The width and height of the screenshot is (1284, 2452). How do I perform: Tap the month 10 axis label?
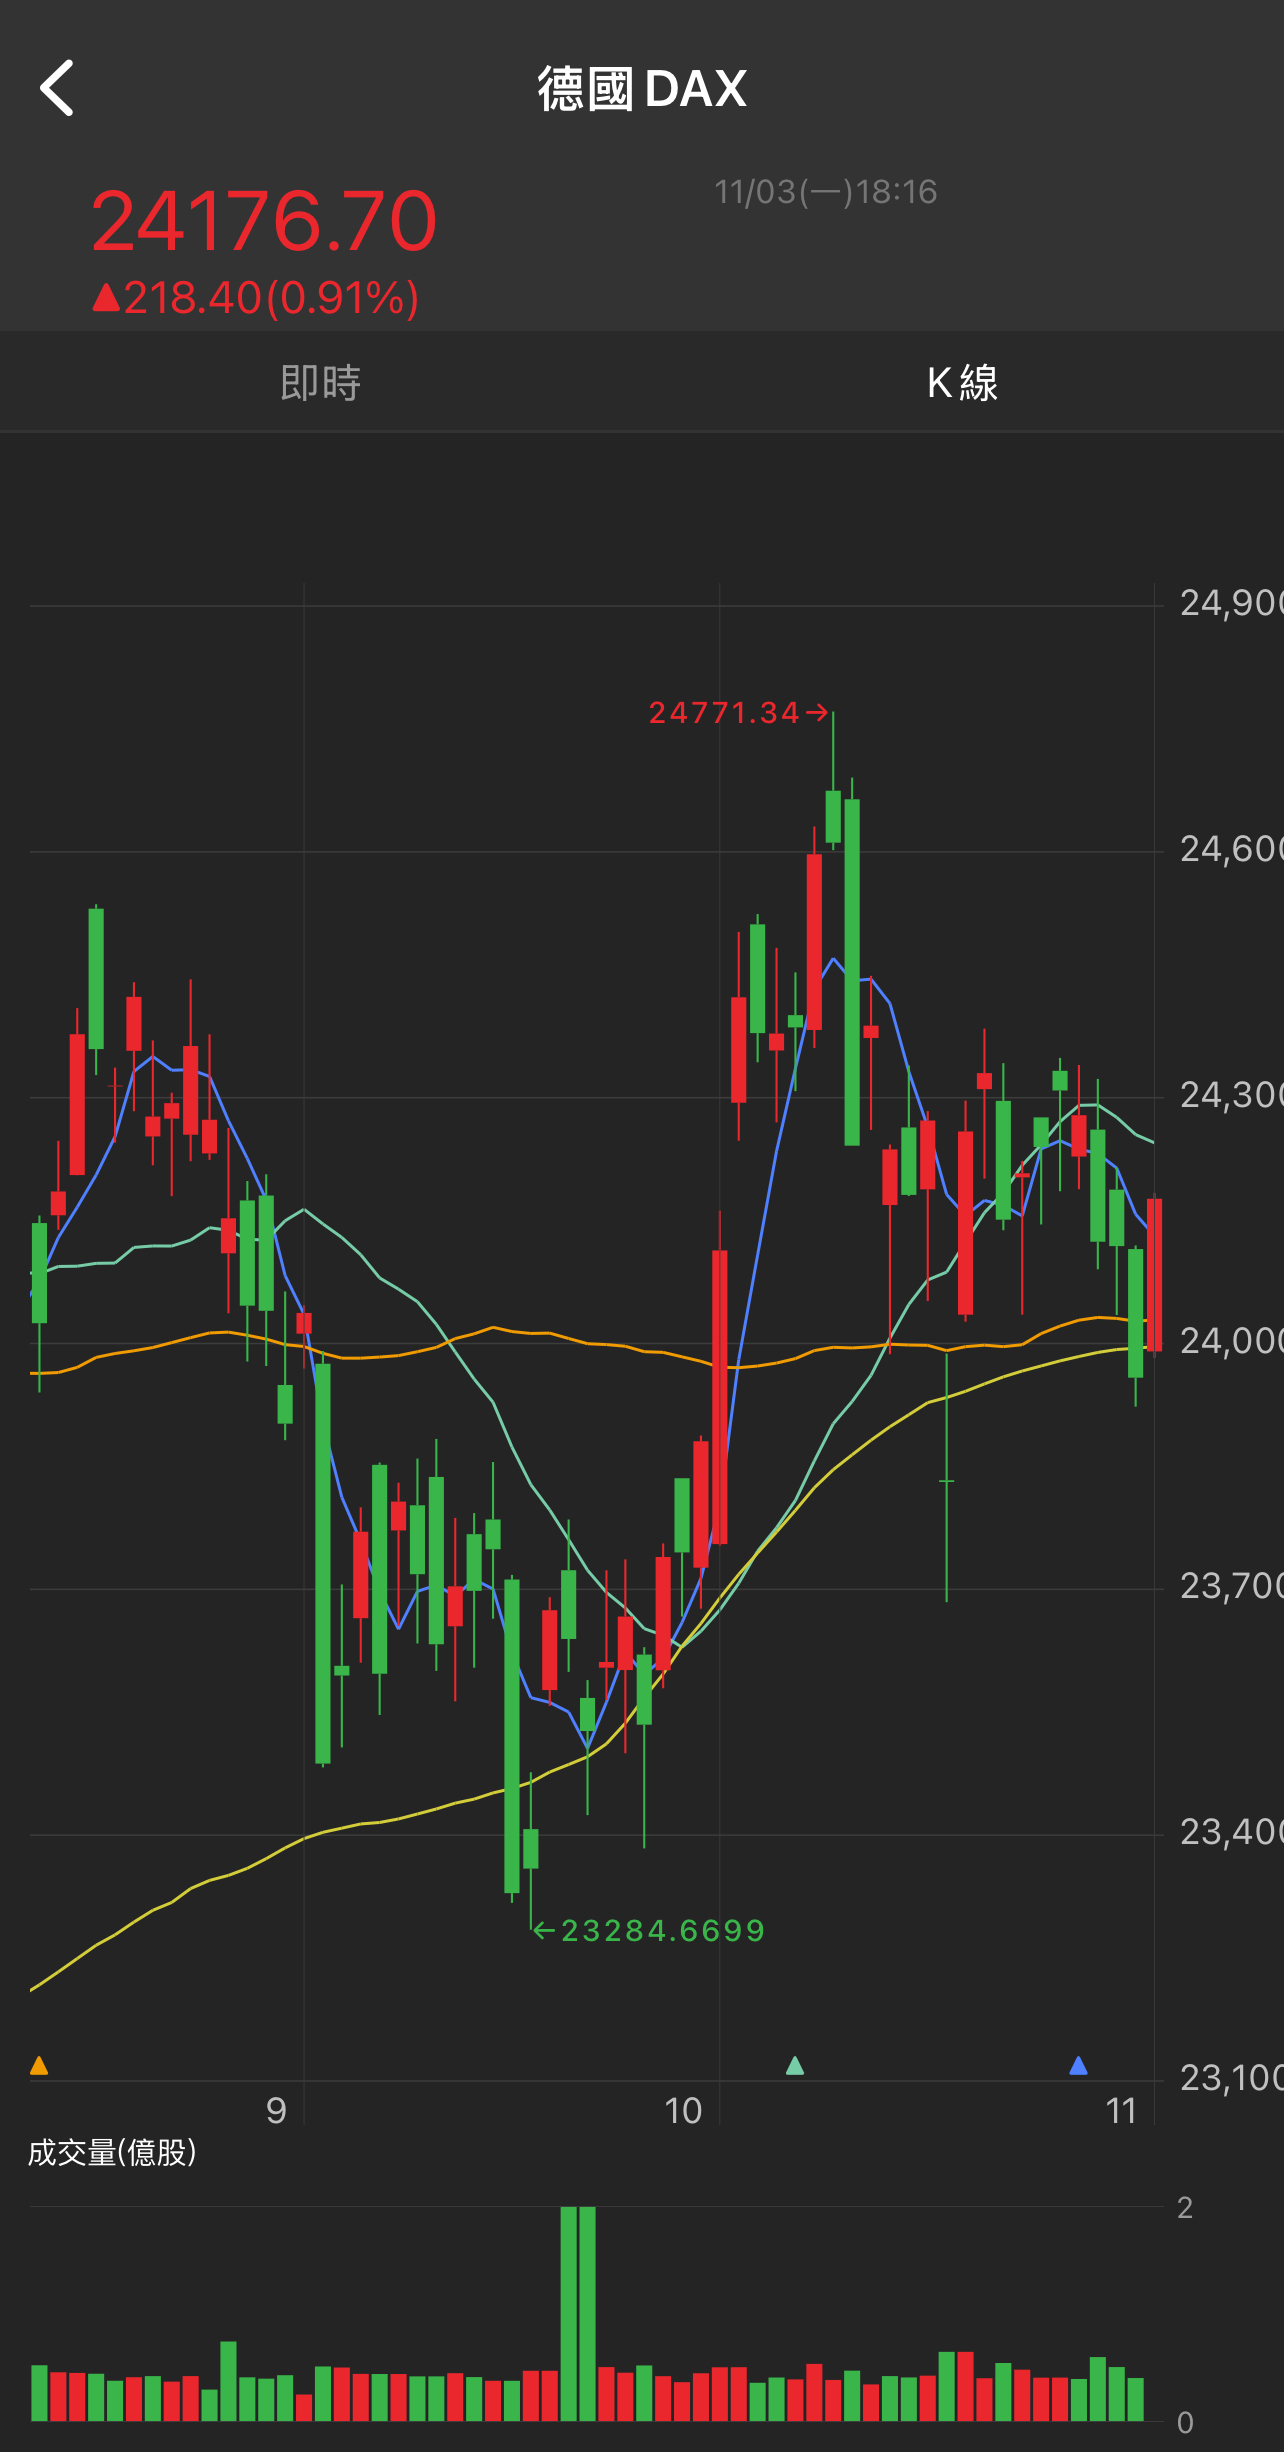[x=683, y=2110]
